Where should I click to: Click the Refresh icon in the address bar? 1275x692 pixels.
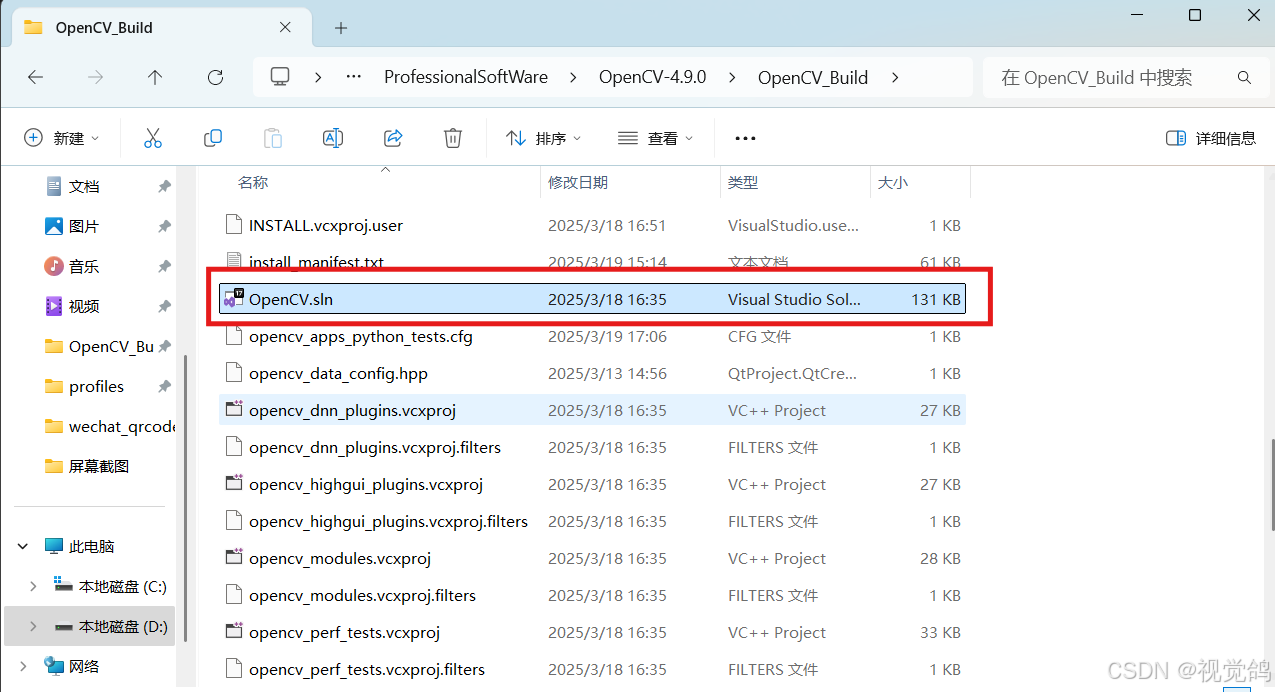216,77
